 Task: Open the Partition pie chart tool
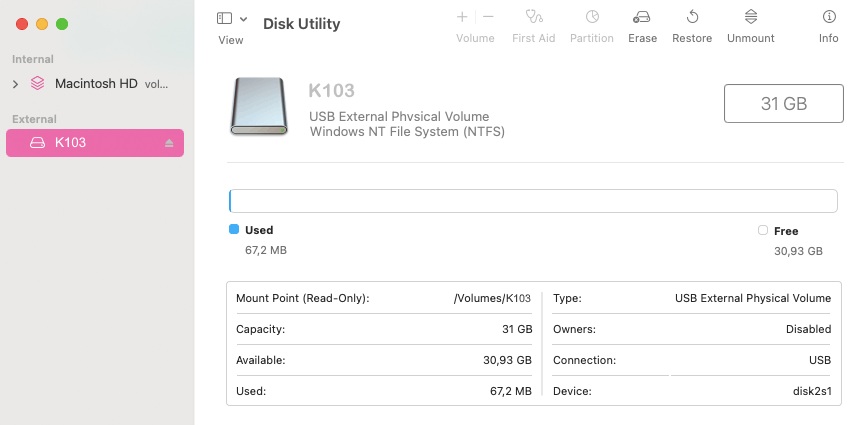tap(592, 17)
